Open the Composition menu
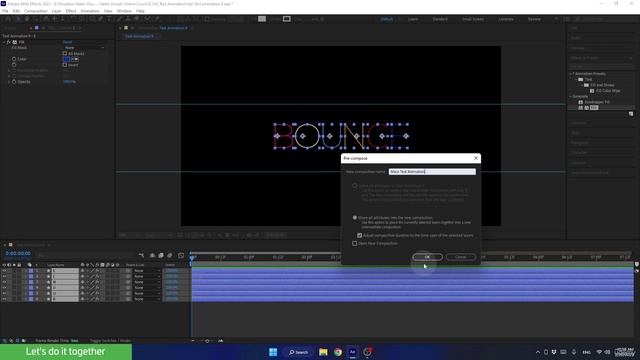The height and width of the screenshot is (360, 640). point(36,11)
